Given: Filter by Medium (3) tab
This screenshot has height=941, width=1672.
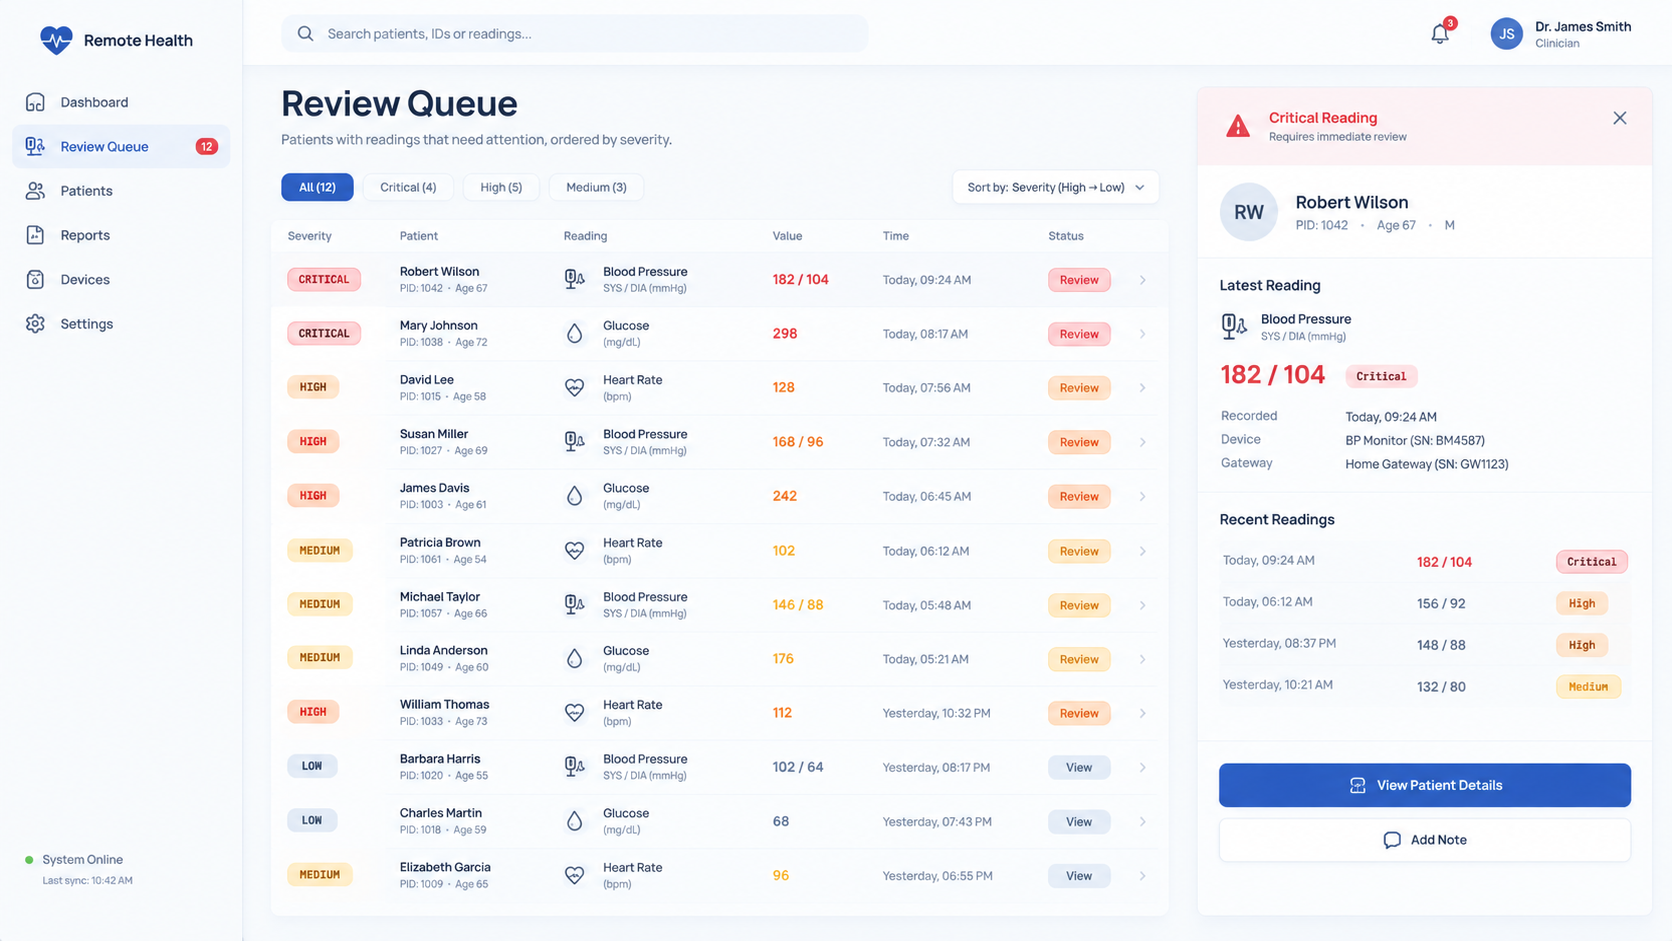Looking at the screenshot, I should pyautogui.click(x=596, y=187).
